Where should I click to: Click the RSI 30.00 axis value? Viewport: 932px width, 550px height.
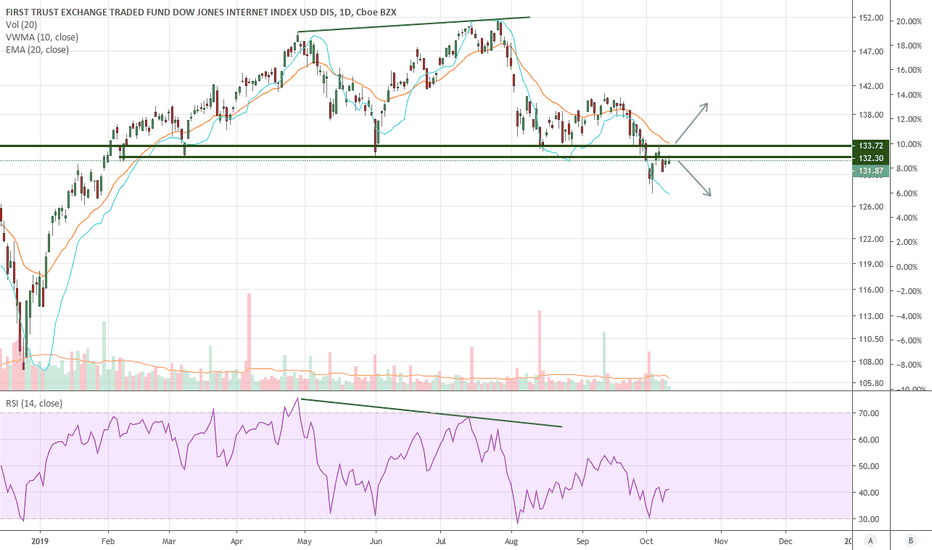(868, 519)
